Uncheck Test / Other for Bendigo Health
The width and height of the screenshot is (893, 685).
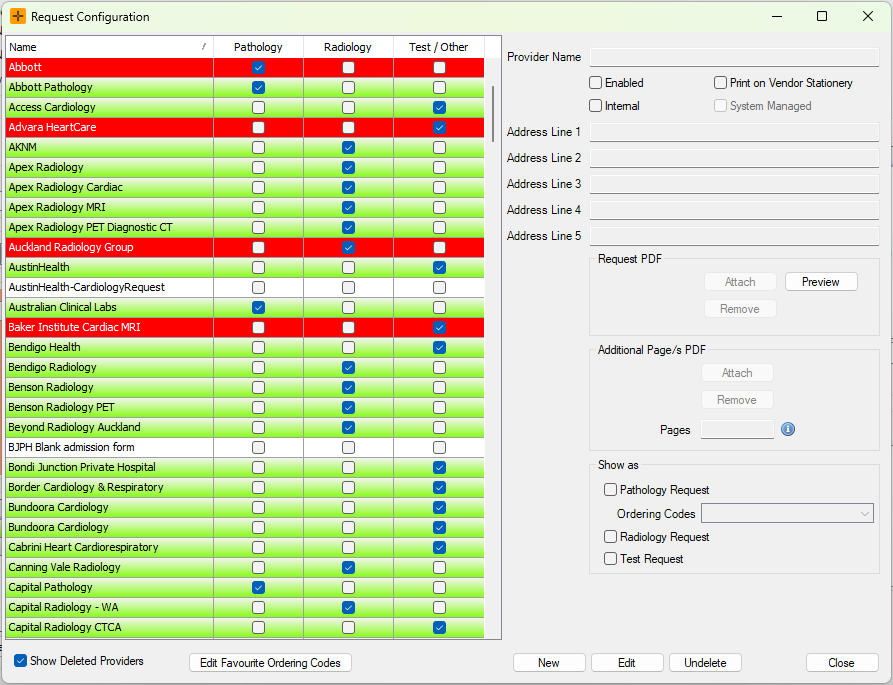click(x=439, y=347)
